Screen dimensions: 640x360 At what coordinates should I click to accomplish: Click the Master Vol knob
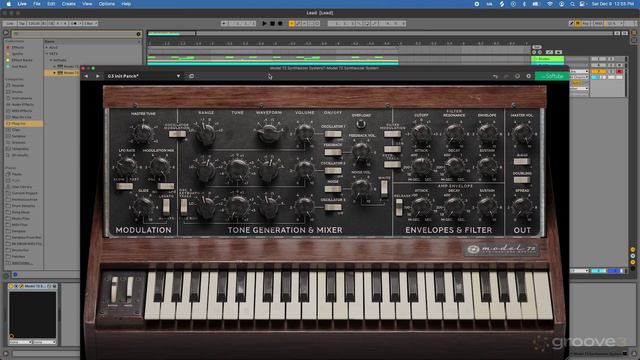pyautogui.click(x=522, y=132)
